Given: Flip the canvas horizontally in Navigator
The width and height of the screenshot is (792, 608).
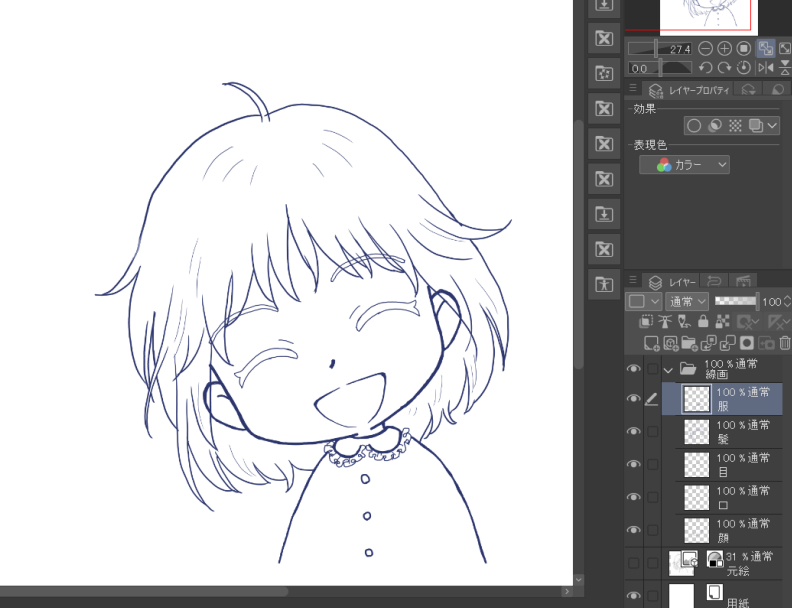Looking at the screenshot, I should [x=765, y=67].
